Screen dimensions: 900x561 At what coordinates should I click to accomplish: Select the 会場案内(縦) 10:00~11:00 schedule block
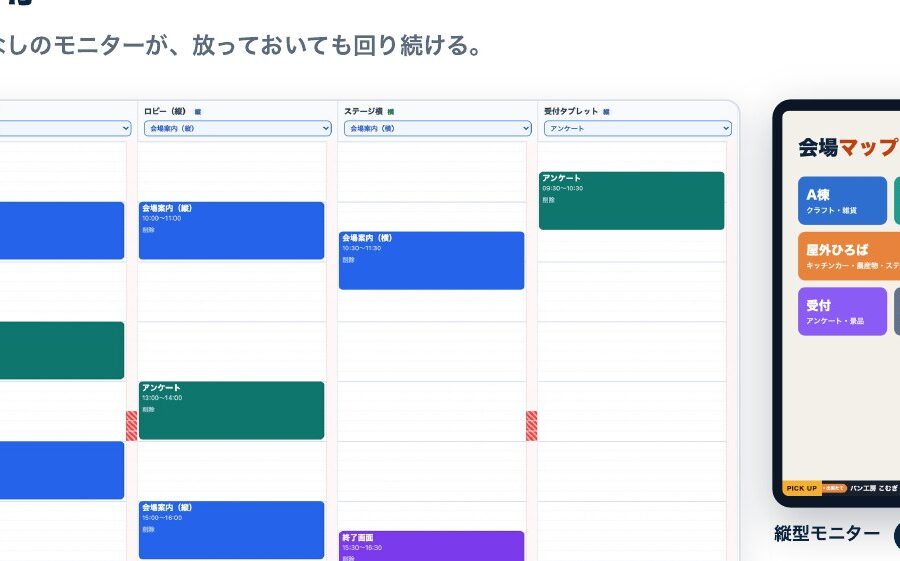pyautogui.click(x=231, y=230)
